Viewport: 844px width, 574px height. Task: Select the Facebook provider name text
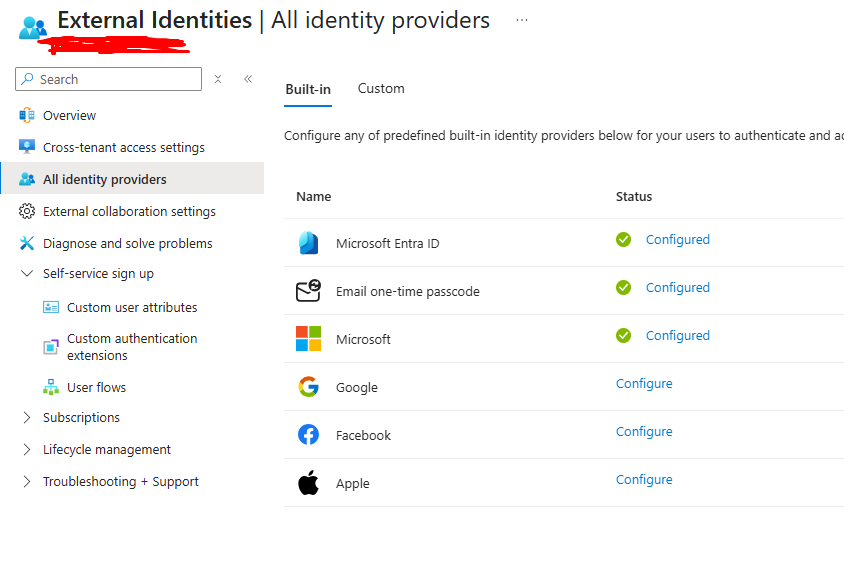[363, 435]
